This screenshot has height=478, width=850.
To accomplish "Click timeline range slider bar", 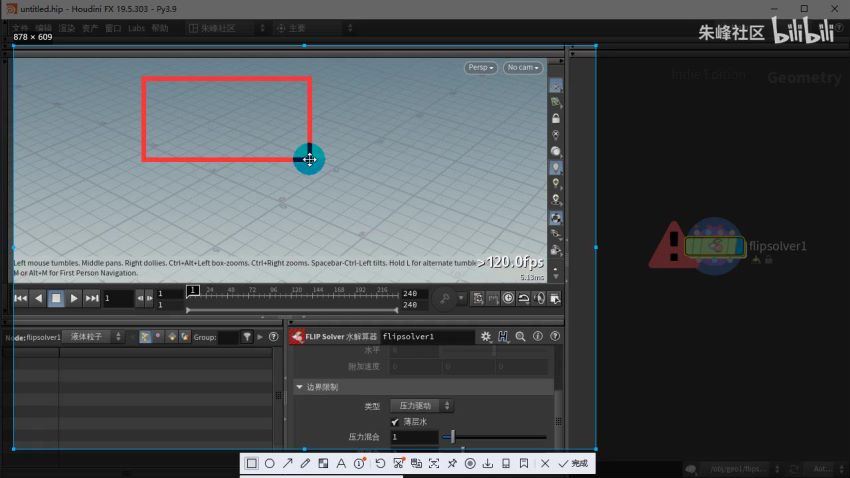I will pyautogui.click(x=292, y=310).
